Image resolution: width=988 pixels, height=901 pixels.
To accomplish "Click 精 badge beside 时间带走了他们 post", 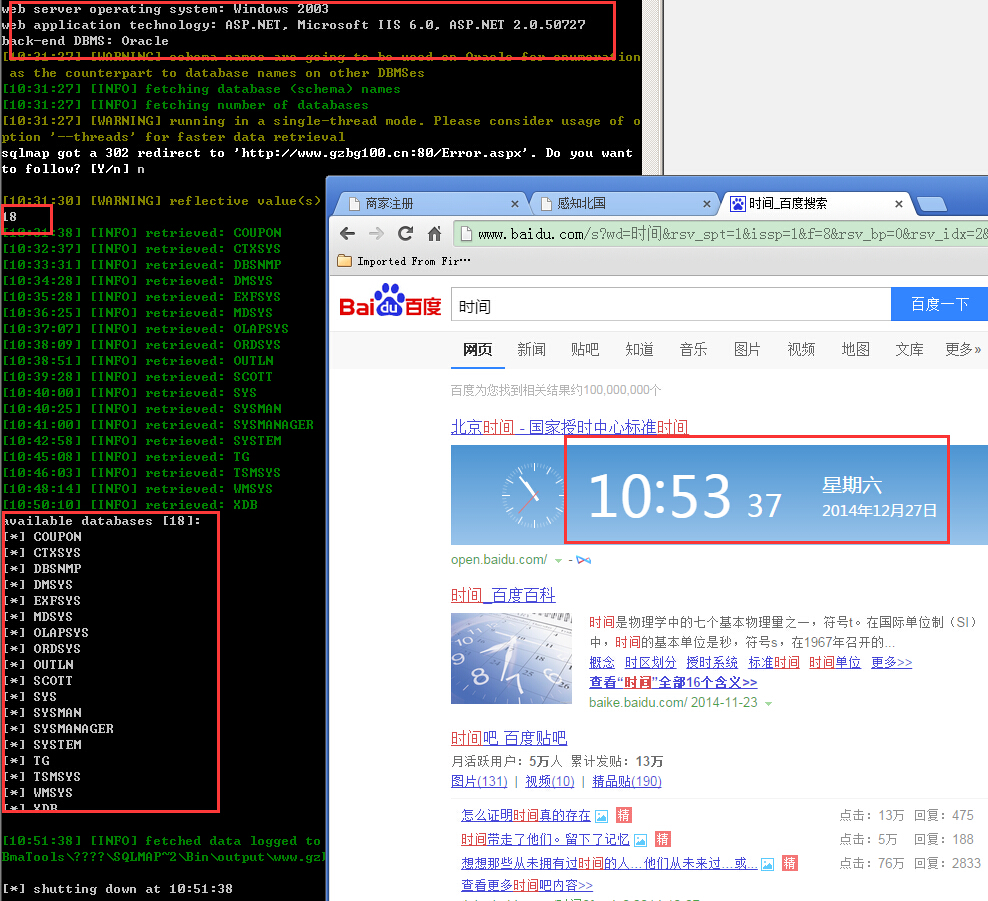I will [663, 839].
